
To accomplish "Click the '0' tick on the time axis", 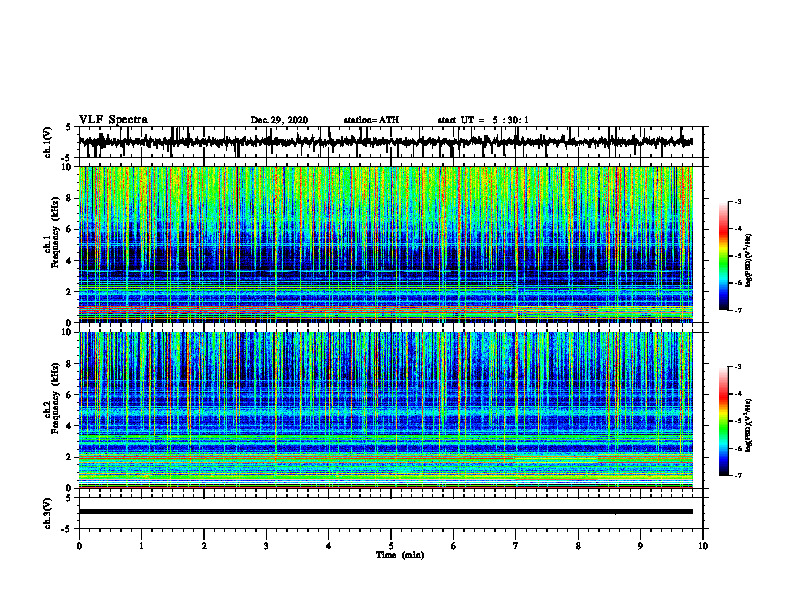I will [79, 546].
